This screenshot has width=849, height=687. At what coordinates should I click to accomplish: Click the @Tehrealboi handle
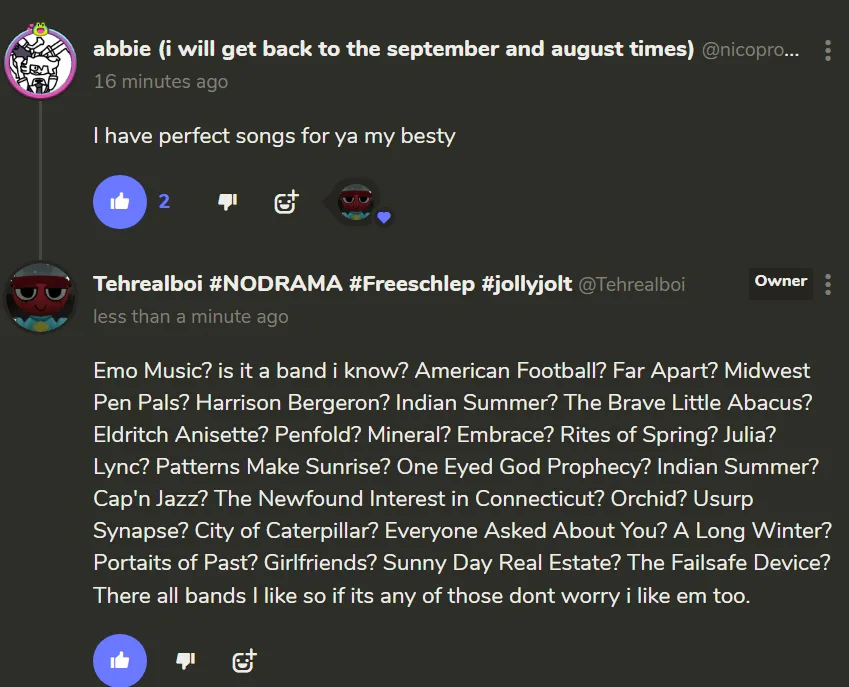[632, 285]
